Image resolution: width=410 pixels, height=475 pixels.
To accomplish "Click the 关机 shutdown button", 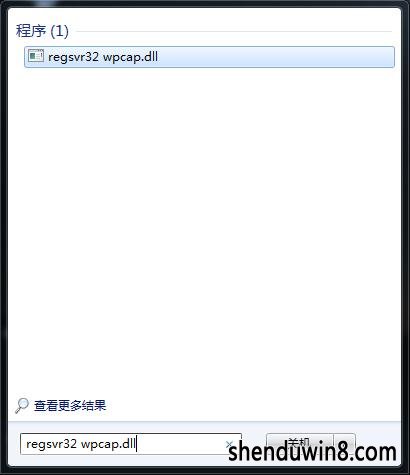I will pyautogui.click(x=299, y=442).
